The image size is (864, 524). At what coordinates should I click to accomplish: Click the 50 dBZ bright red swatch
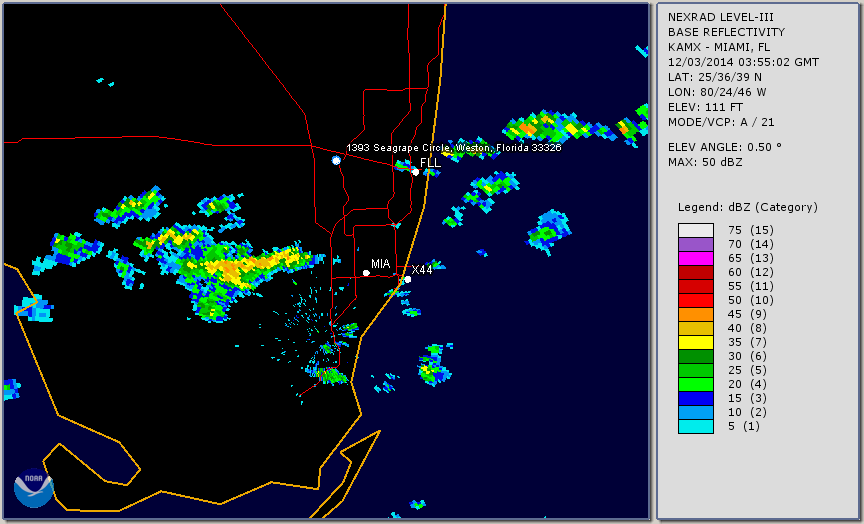(695, 300)
